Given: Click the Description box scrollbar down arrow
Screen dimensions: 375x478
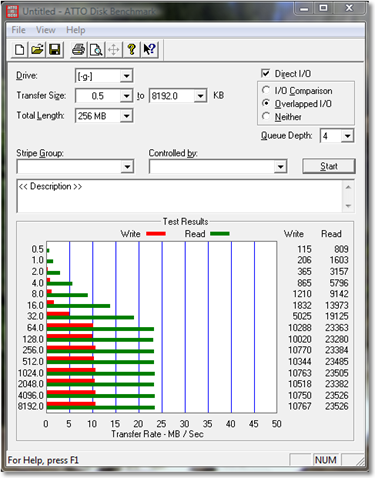Looking at the screenshot, I should (x=348, y=206).
